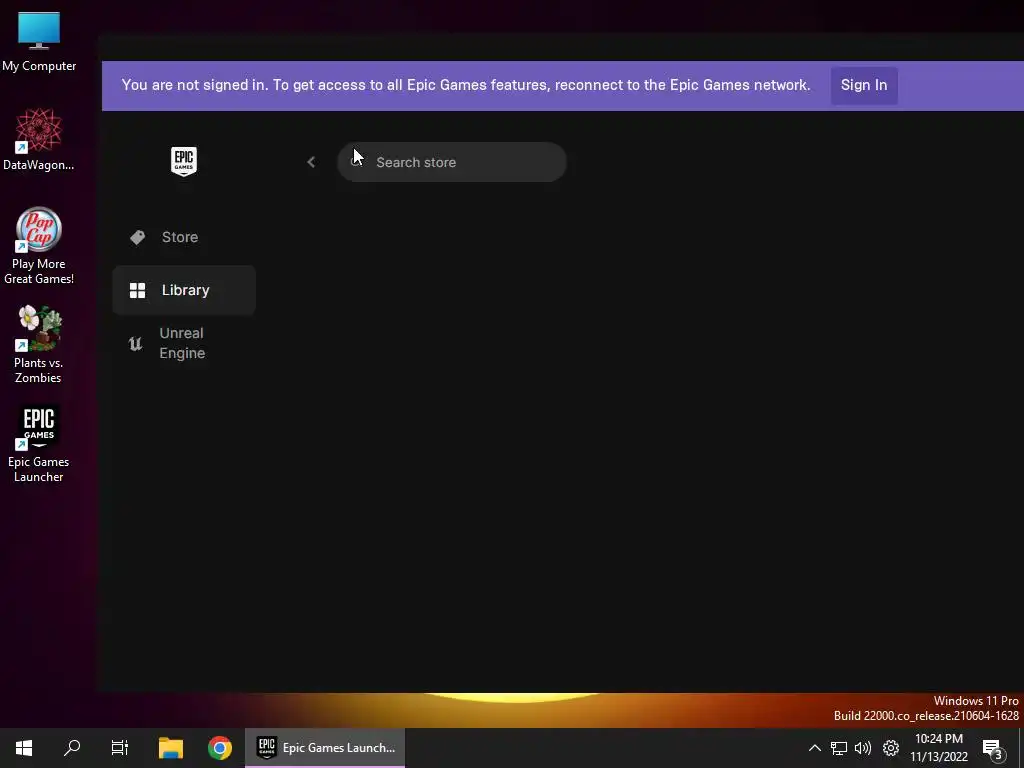Open Task View from the taskbar
1024x768 pixels.
pos(120,748)
